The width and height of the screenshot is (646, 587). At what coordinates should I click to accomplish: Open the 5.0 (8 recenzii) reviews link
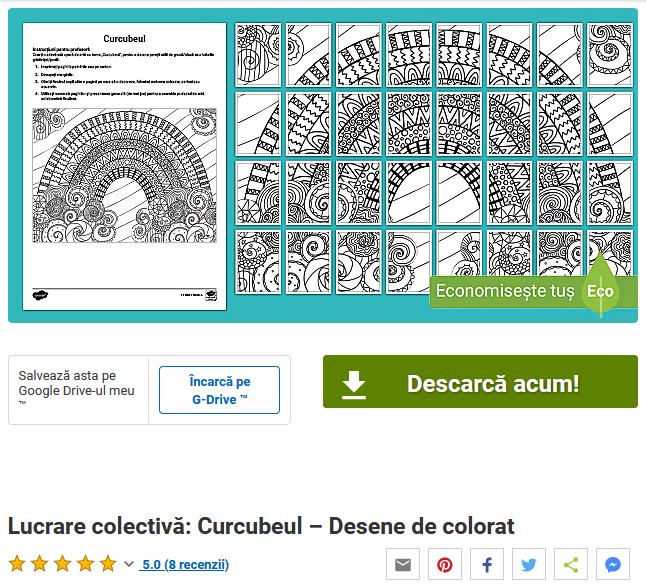pyautogui.click(x=184, y=564)
